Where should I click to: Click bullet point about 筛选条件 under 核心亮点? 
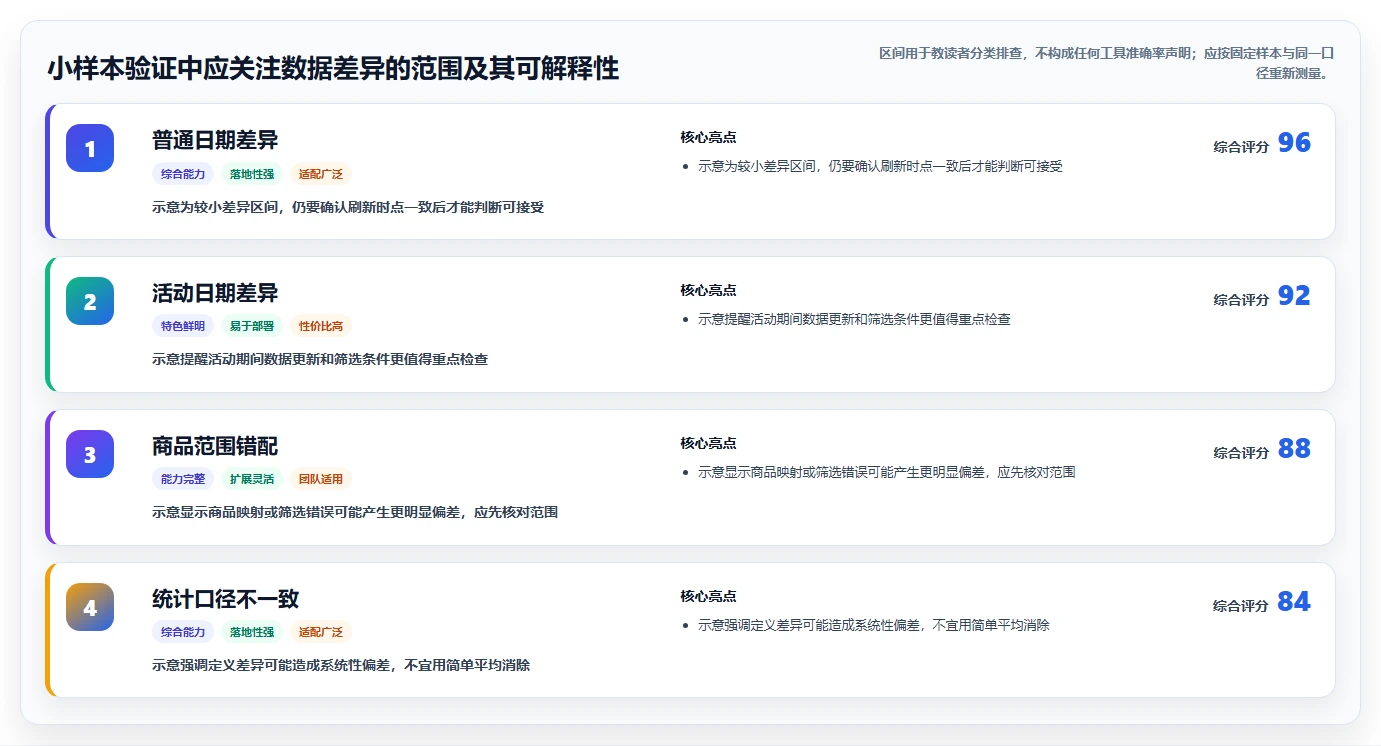click(x=854, y=319)
